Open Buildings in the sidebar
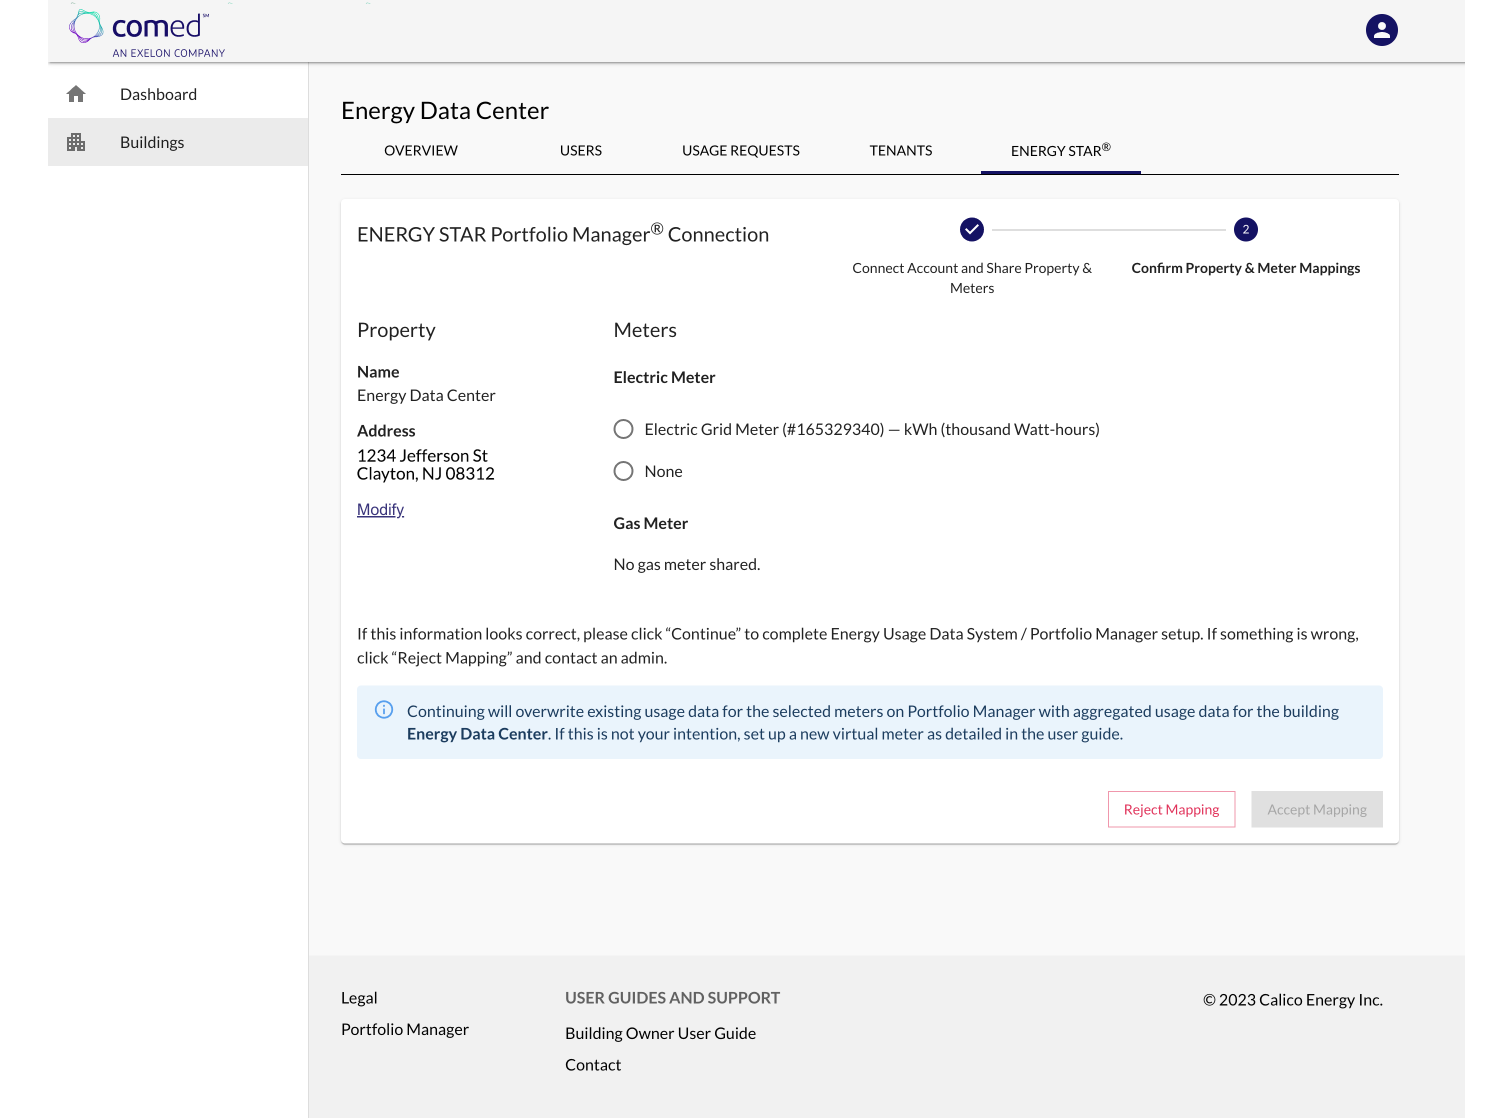Viewport: 1512px width, 1118px height. coord(178,142)
